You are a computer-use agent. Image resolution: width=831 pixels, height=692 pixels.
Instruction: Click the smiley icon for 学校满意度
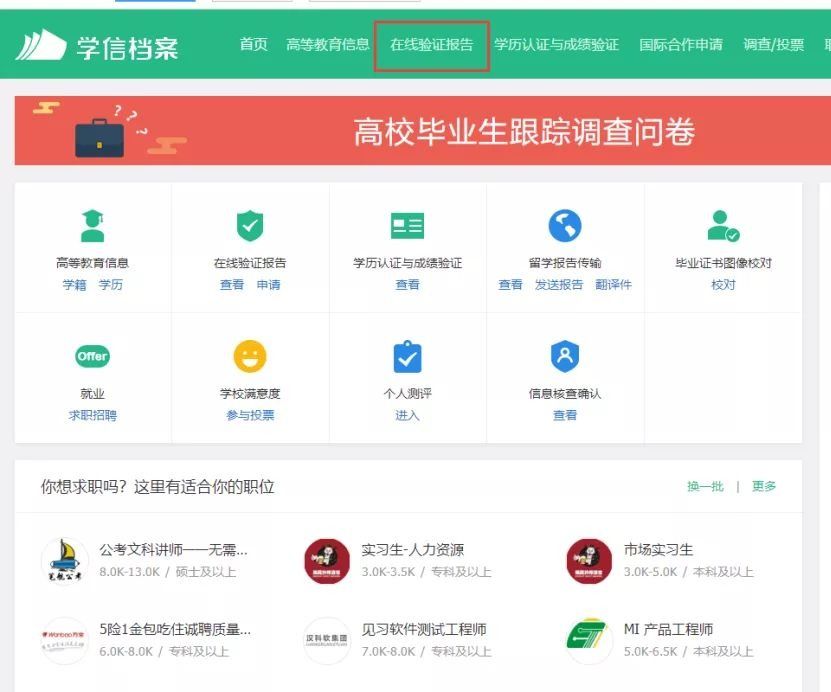click(250, 356)
